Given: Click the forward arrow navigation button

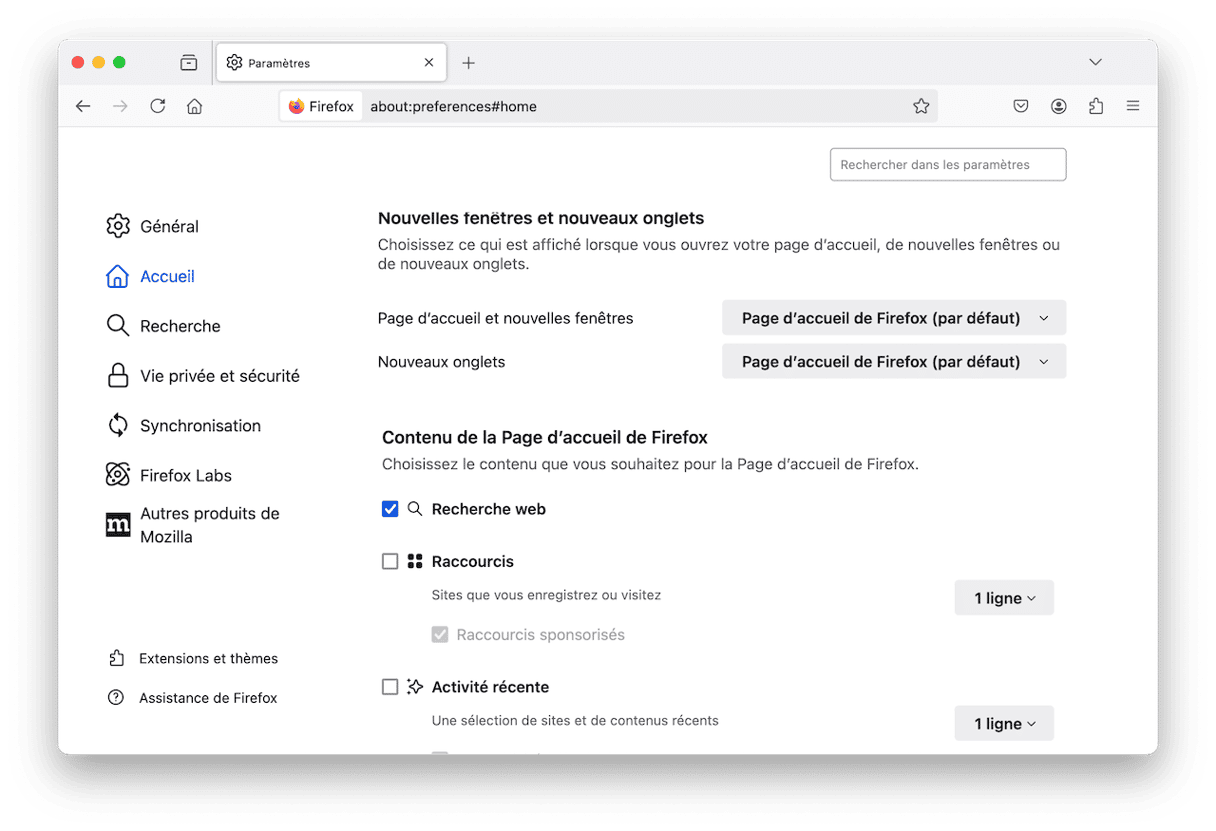Looking at the screenshot, I should click(120, 106).
